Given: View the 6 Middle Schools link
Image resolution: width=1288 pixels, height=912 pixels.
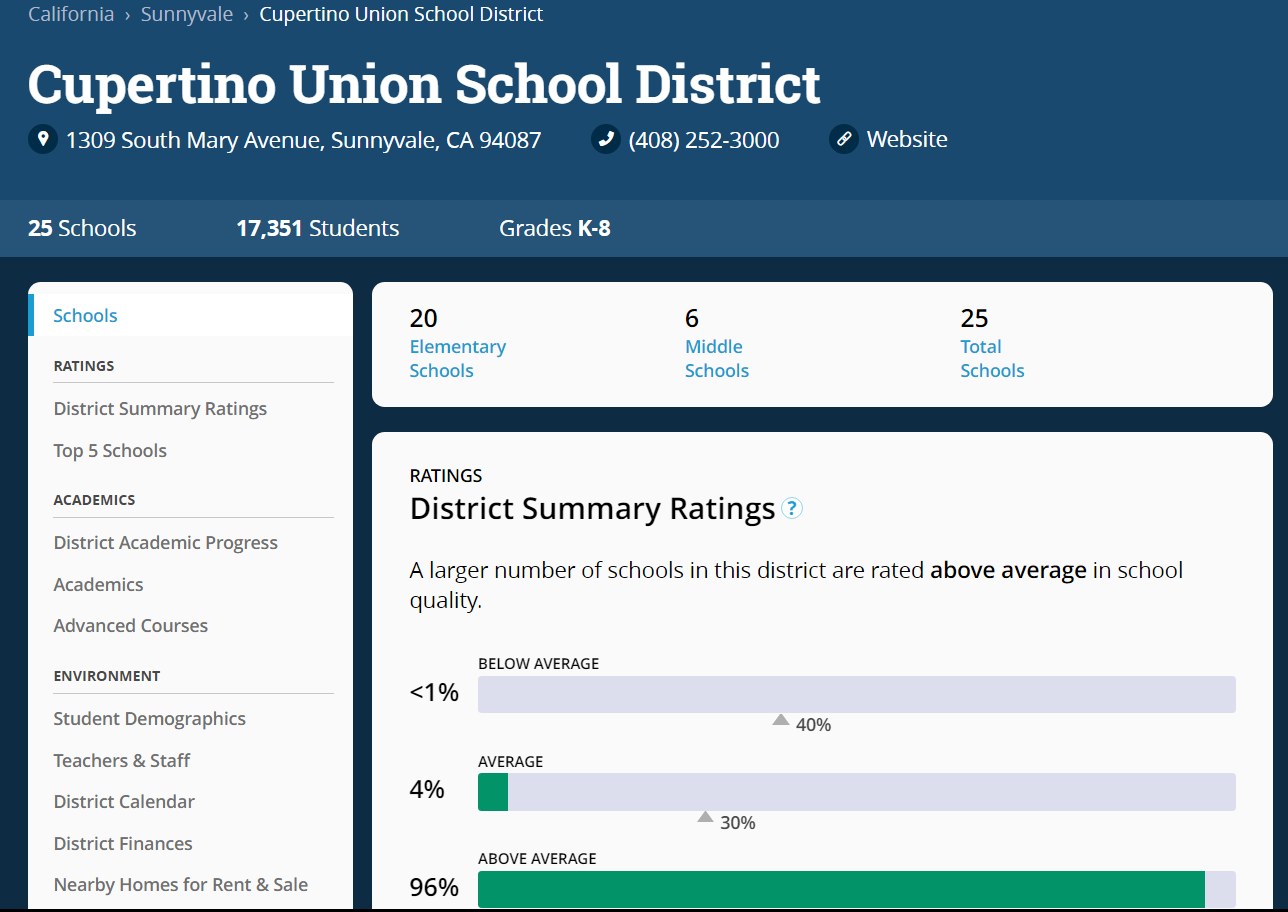Looking at the screenshot, I should (717, 358).
